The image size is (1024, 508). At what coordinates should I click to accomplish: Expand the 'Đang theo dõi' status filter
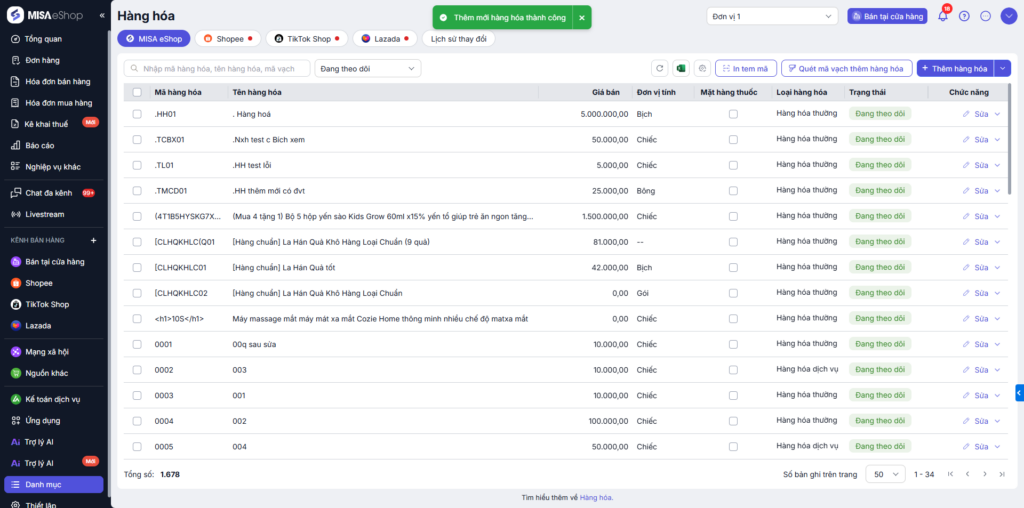click(x=367, y=68)
